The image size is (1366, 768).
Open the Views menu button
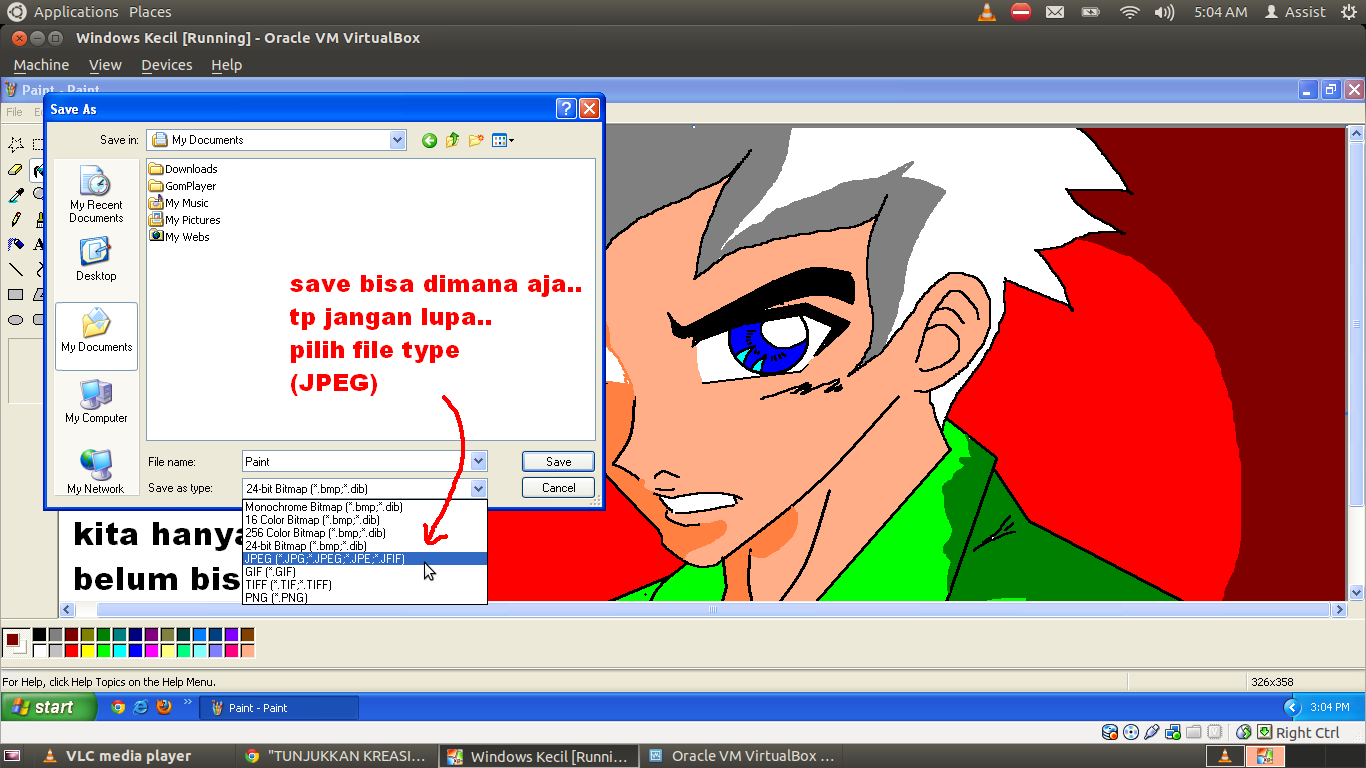point(502,140)
